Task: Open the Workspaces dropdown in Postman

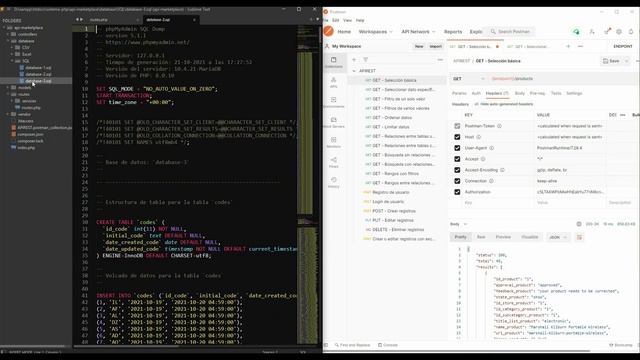Action: point(376,32)
